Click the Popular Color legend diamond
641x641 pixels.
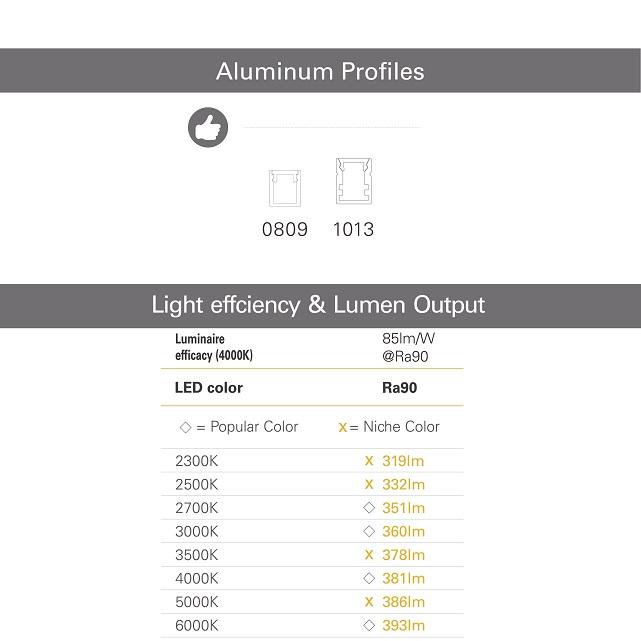tap(185, 427)
